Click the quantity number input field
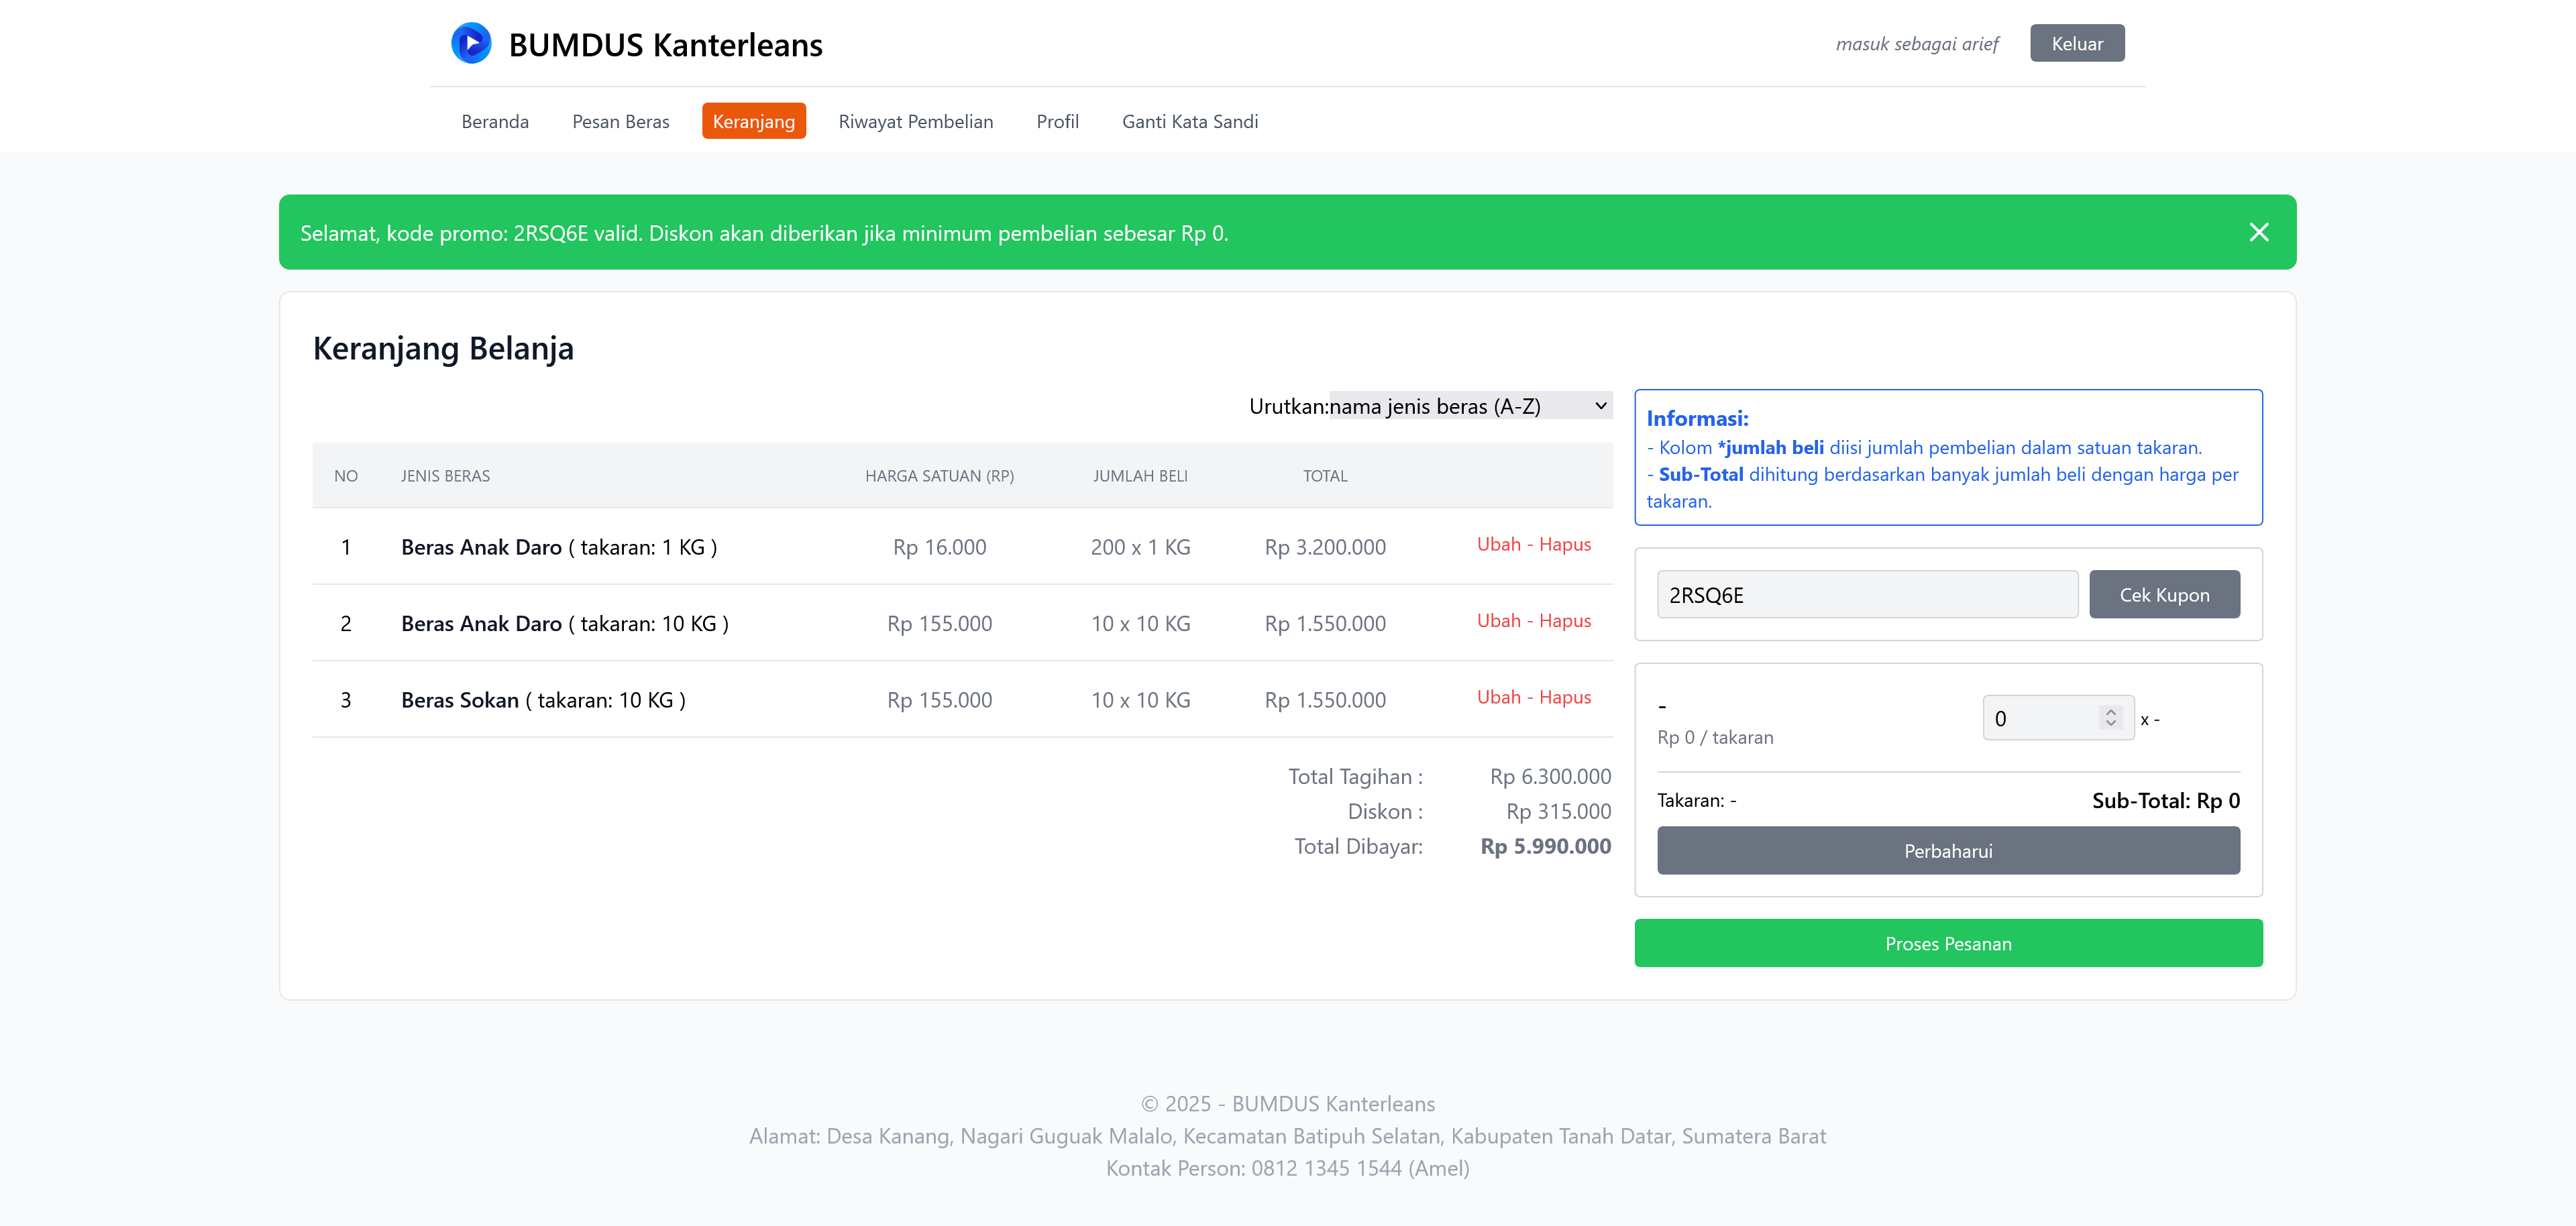The width and height of the screenshot is (2576, 1226). (2058, 718)
